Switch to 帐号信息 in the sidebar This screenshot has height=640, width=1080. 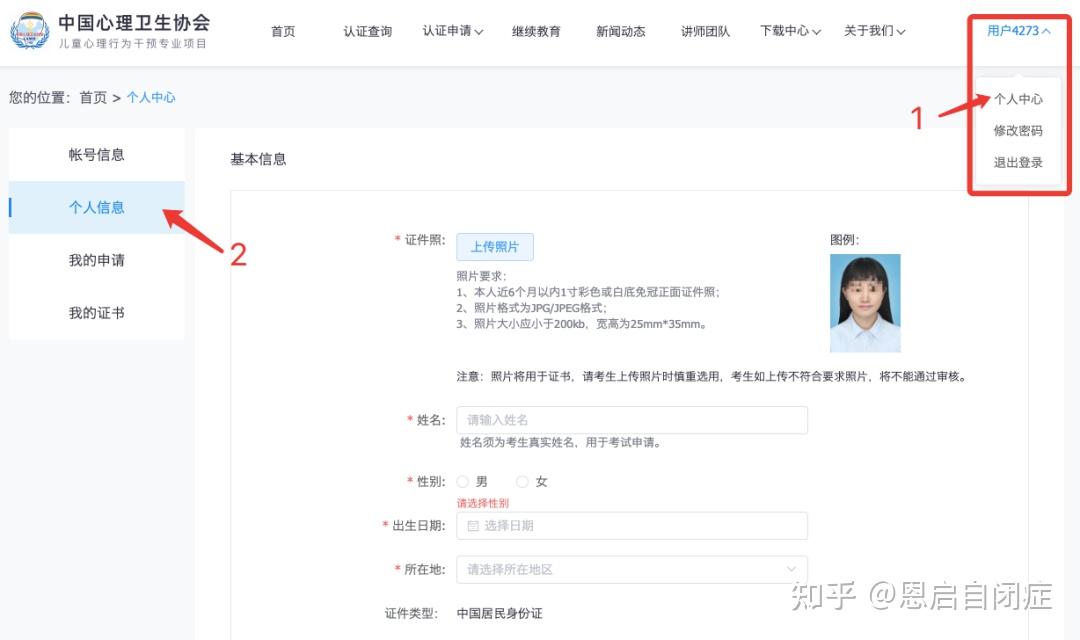pos(96,154)
